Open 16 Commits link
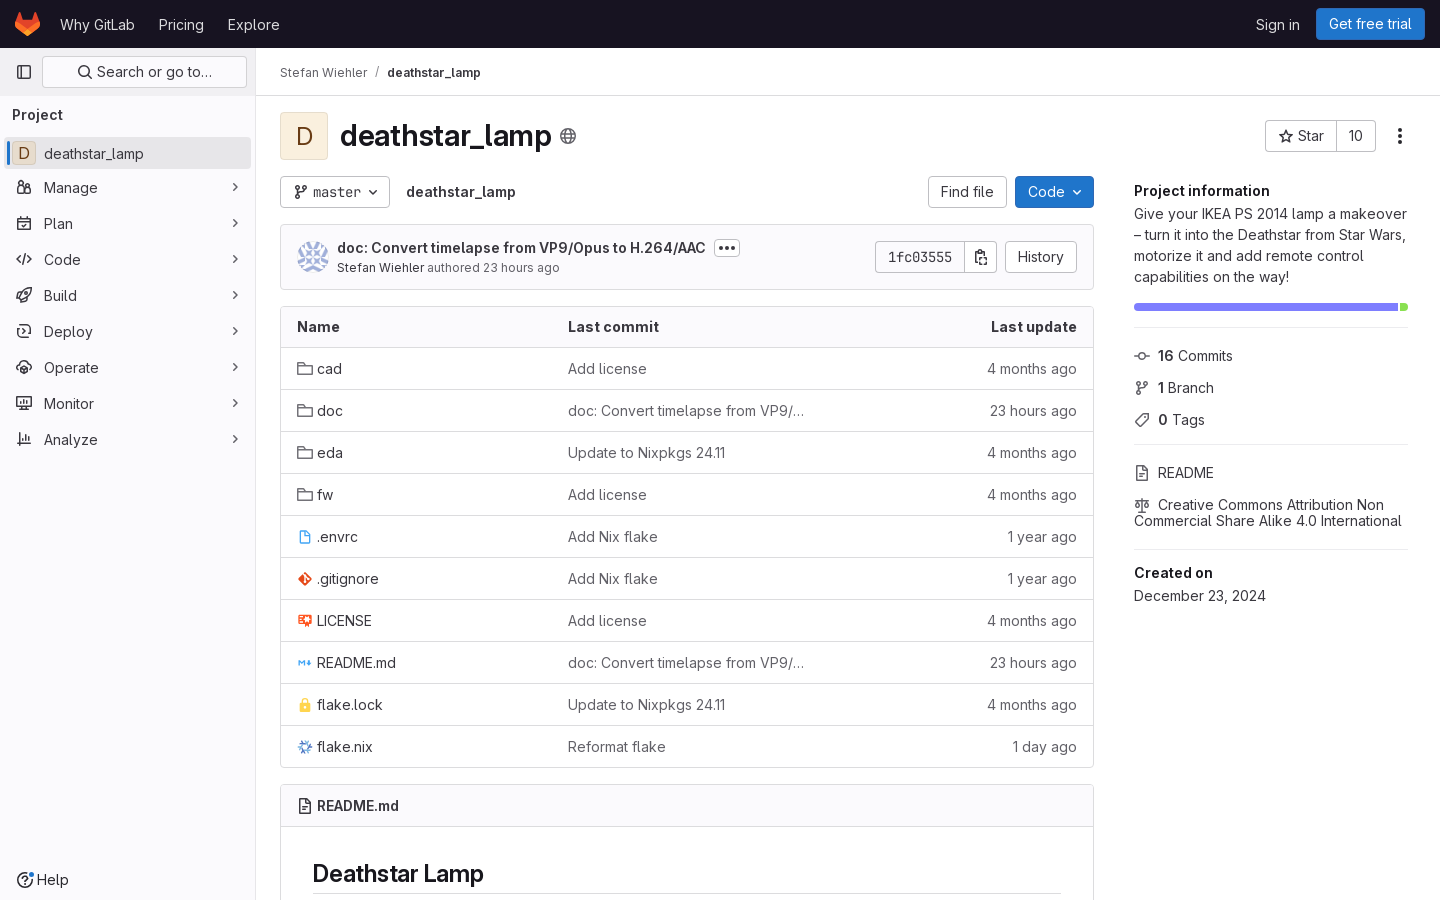 (x=1195, y=356)
